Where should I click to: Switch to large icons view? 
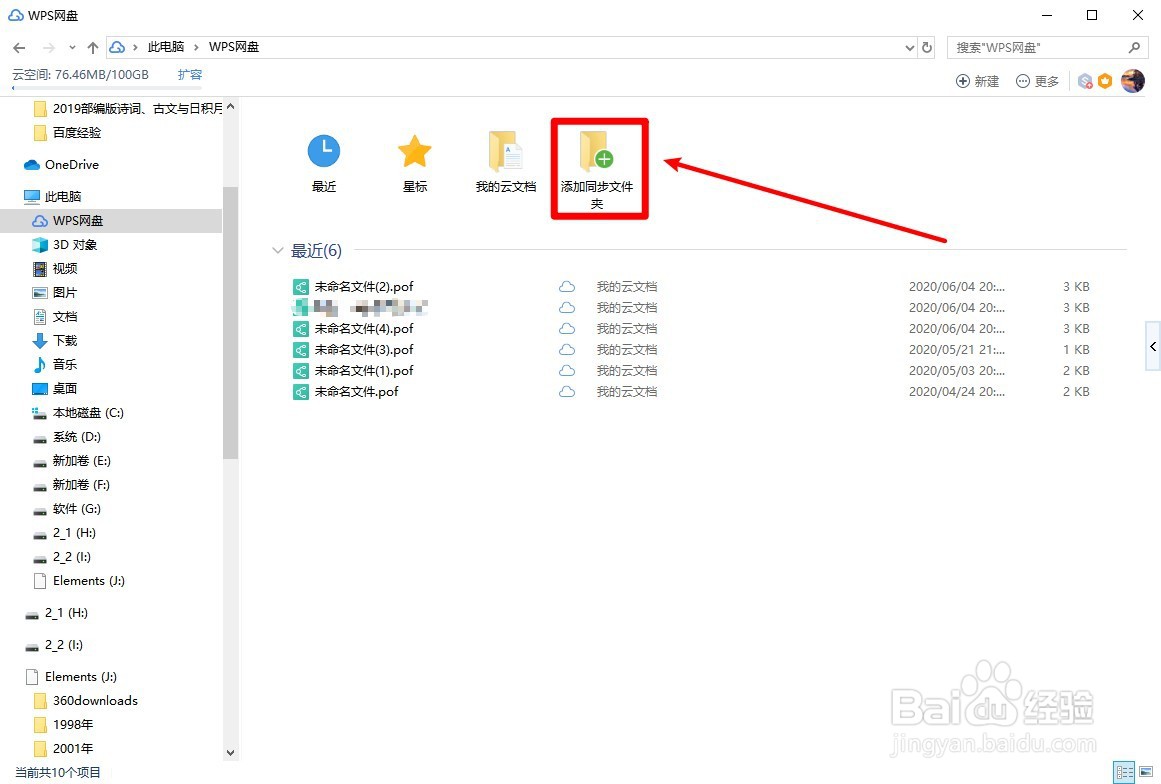(x=1146, y=771)
